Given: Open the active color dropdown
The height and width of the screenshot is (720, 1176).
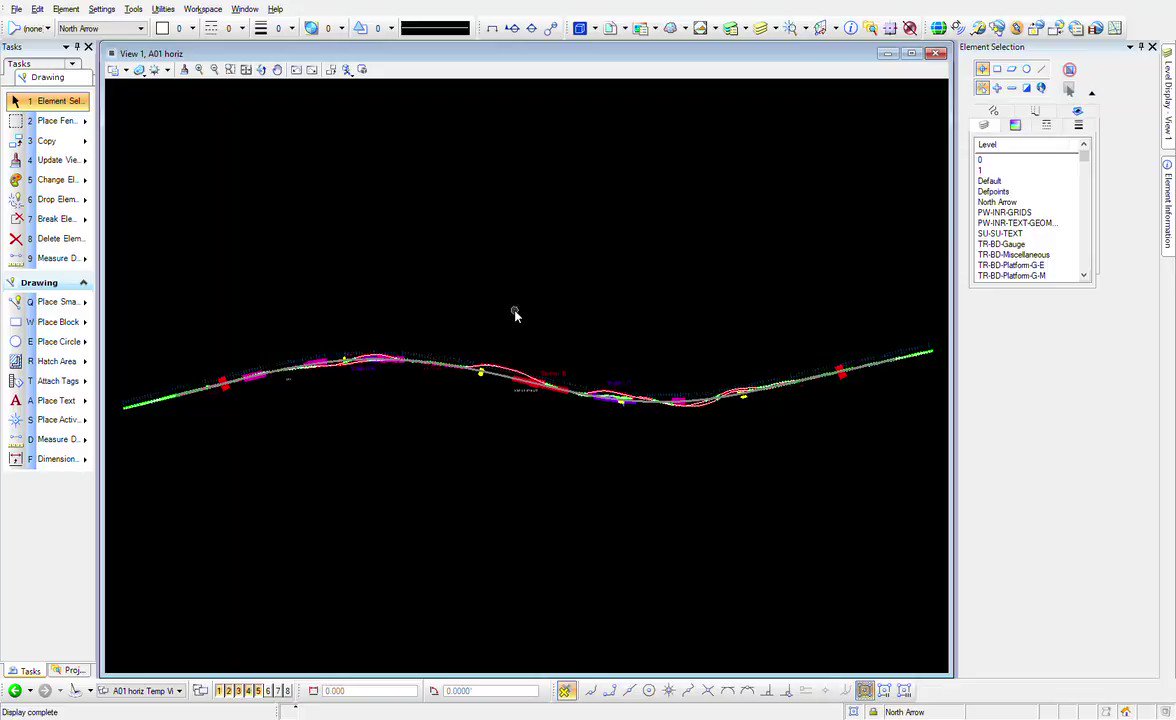Looking at the screenshot, I should (193, 28).
